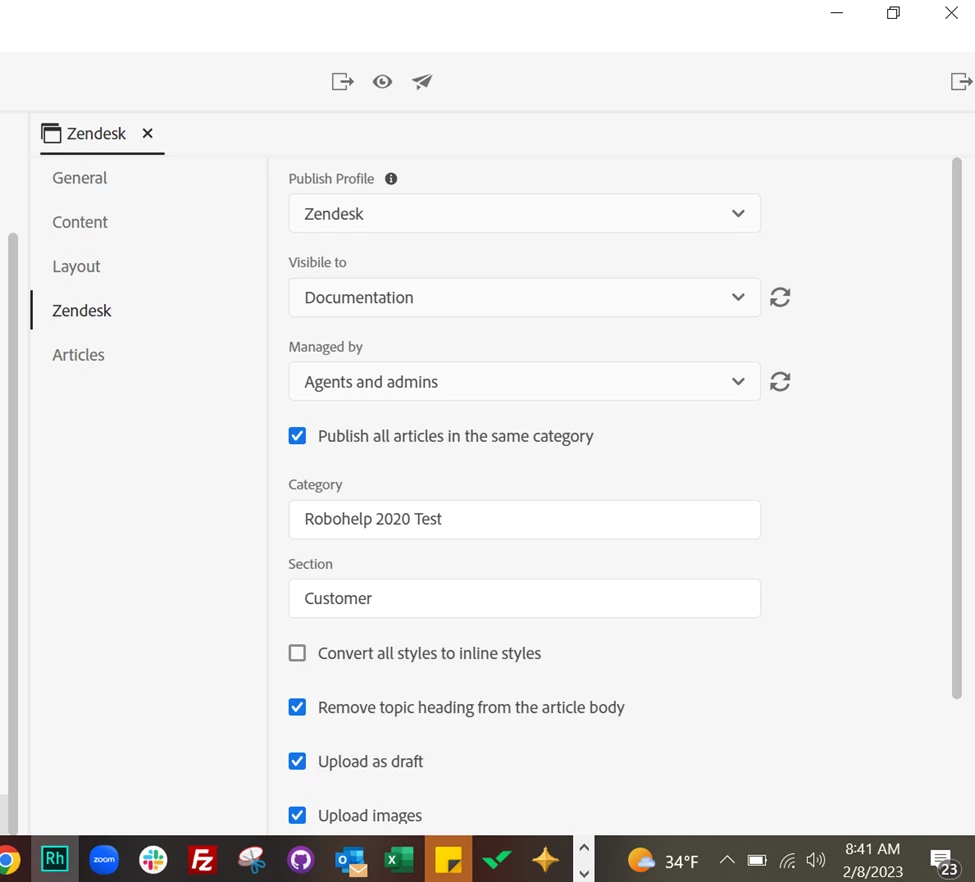Viewport: 975px width, 882px height.
Task: Click the taskbar scroll up arrow
Action: click(x=584, y=847)
